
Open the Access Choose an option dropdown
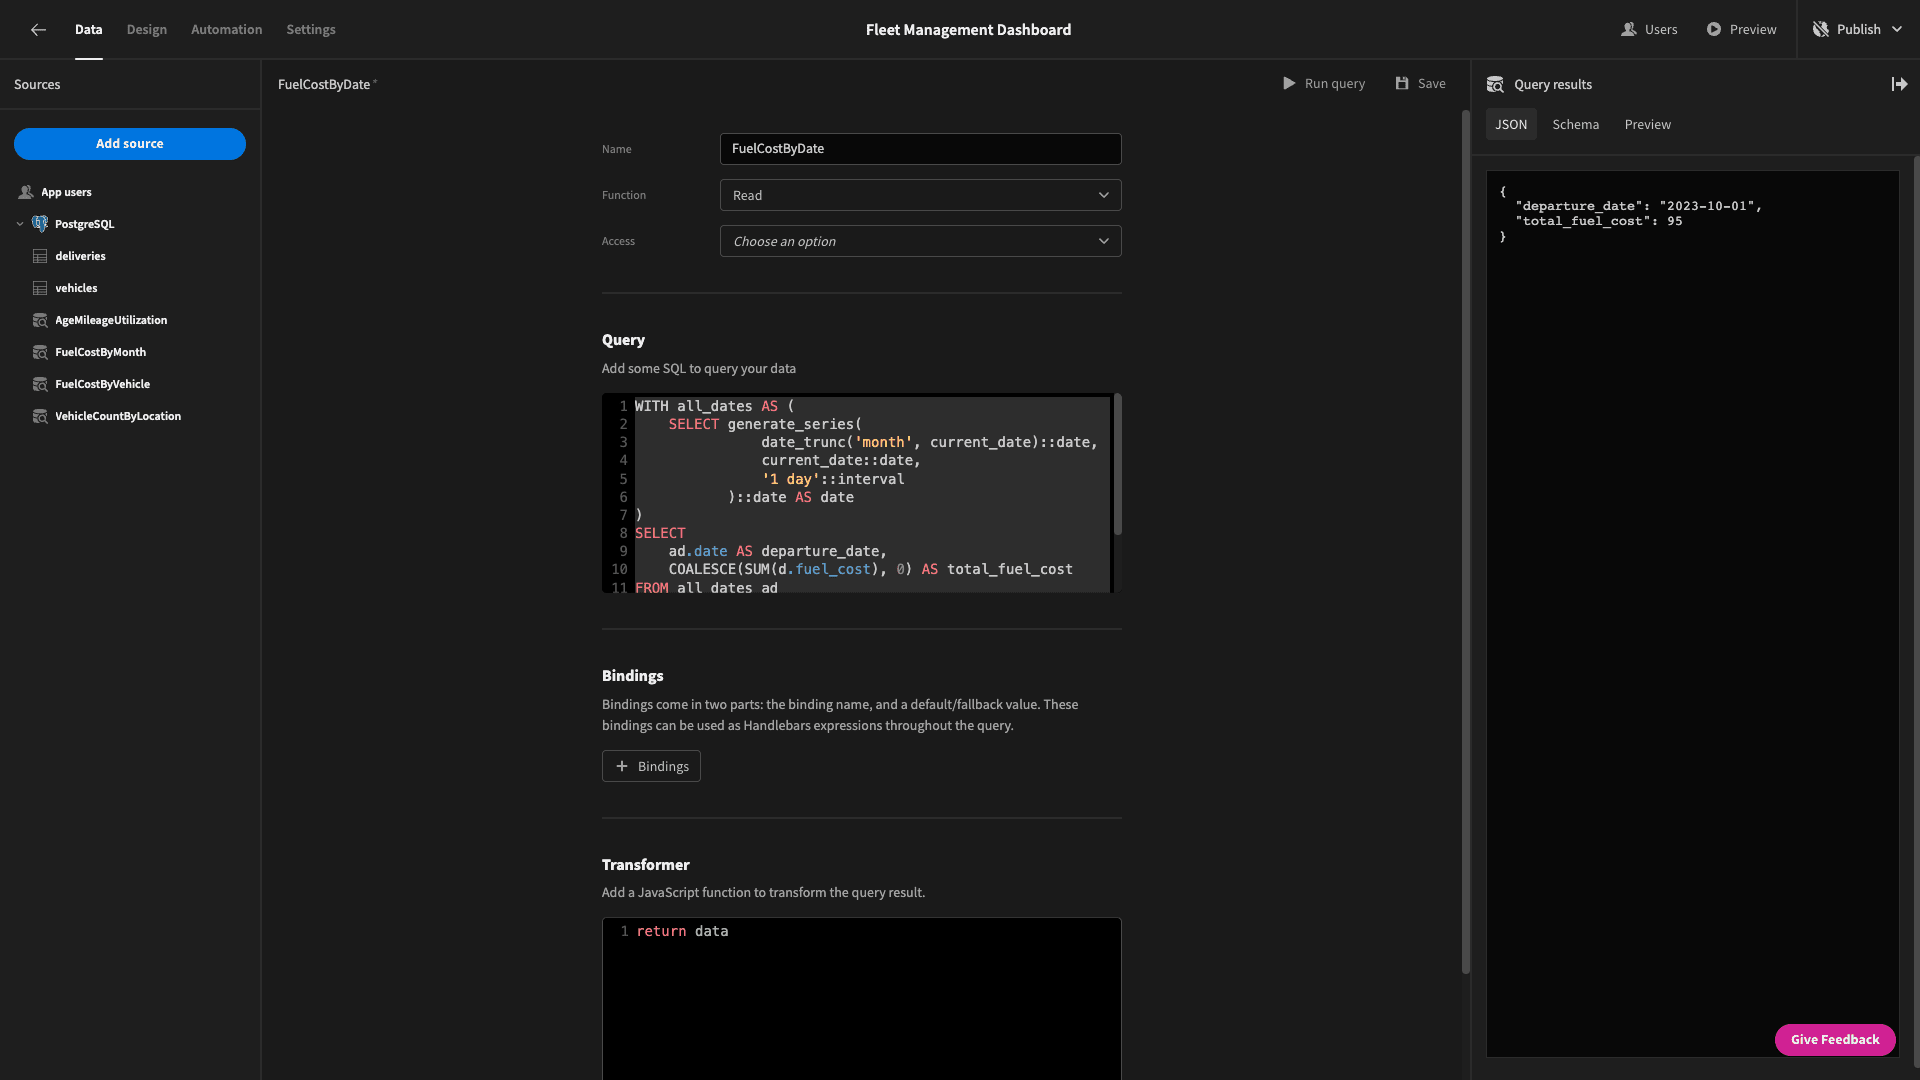point(920,241)
